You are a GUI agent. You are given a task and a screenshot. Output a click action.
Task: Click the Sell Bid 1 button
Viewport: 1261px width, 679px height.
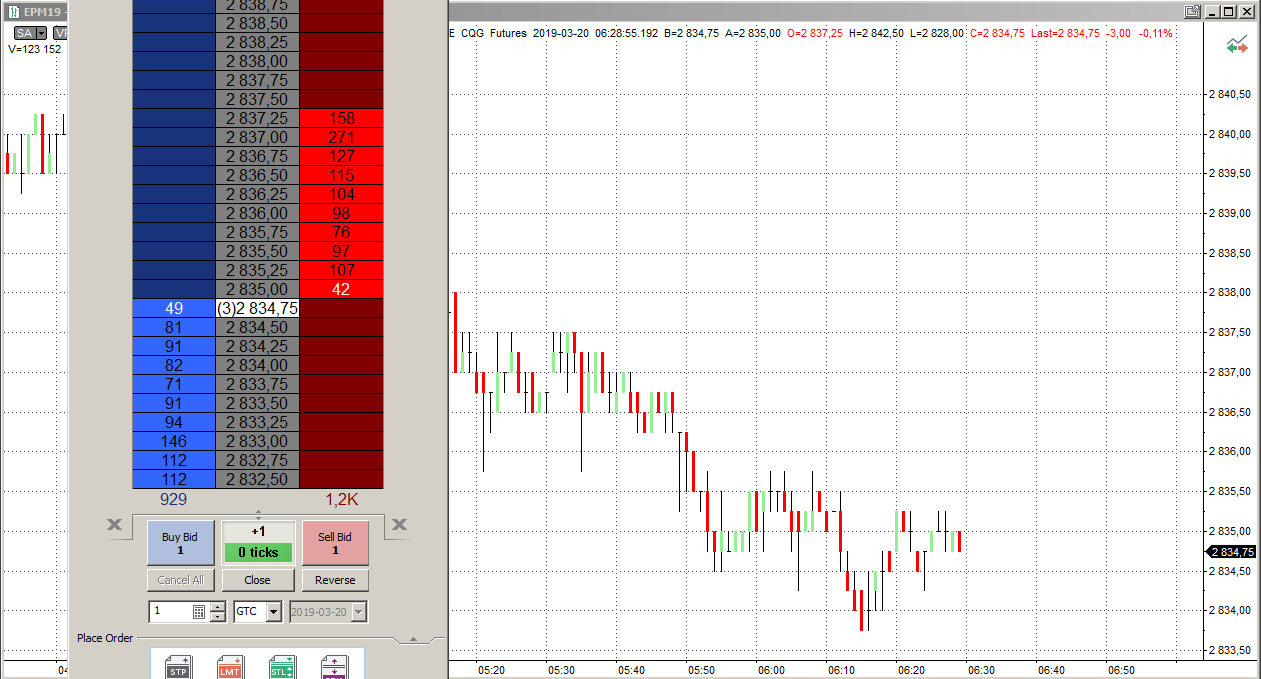point(335,543)
